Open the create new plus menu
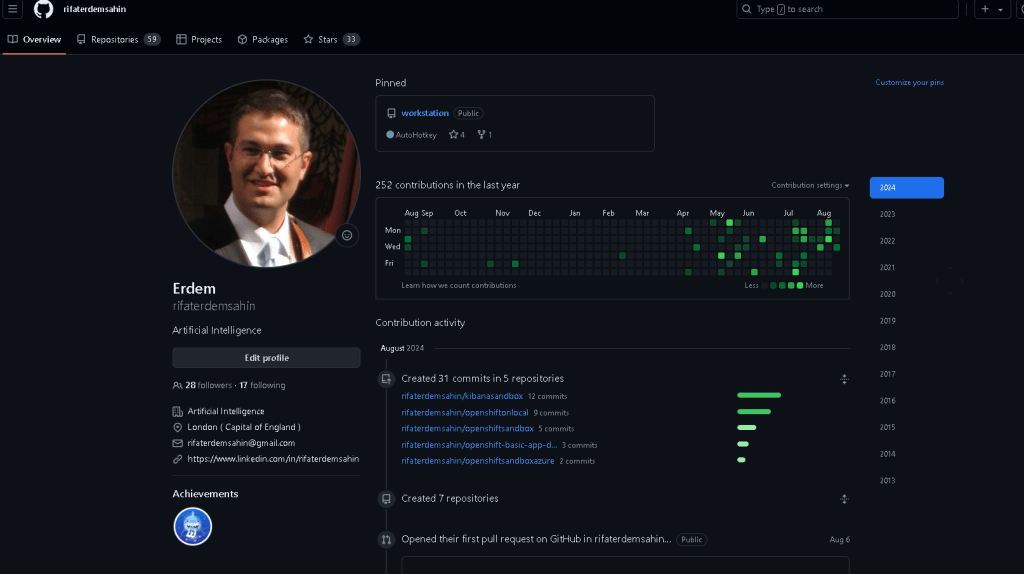This screenshot has height=574, width=1024. click(992, 9)
